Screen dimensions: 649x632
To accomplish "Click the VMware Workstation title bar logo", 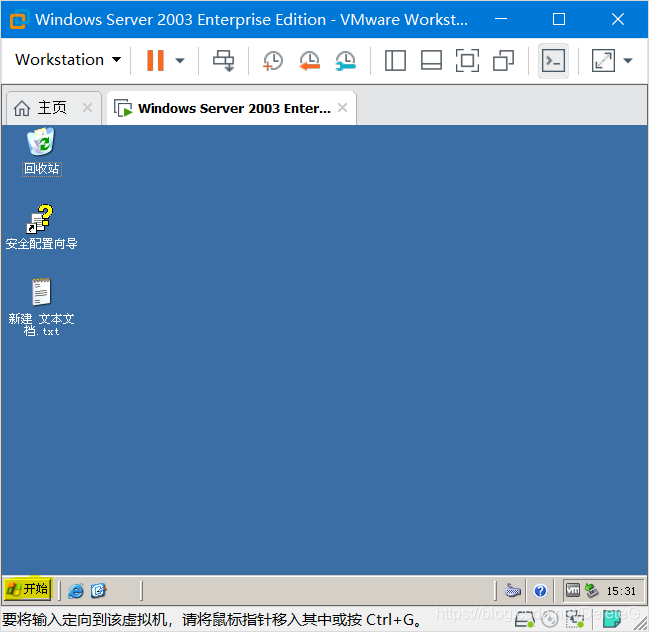I will pos(18,20).
